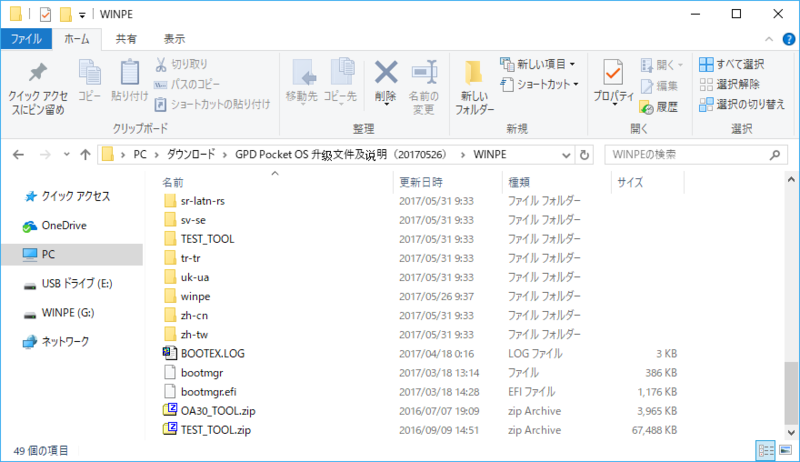Open the help question mark icon

click(x=788, y=39)
